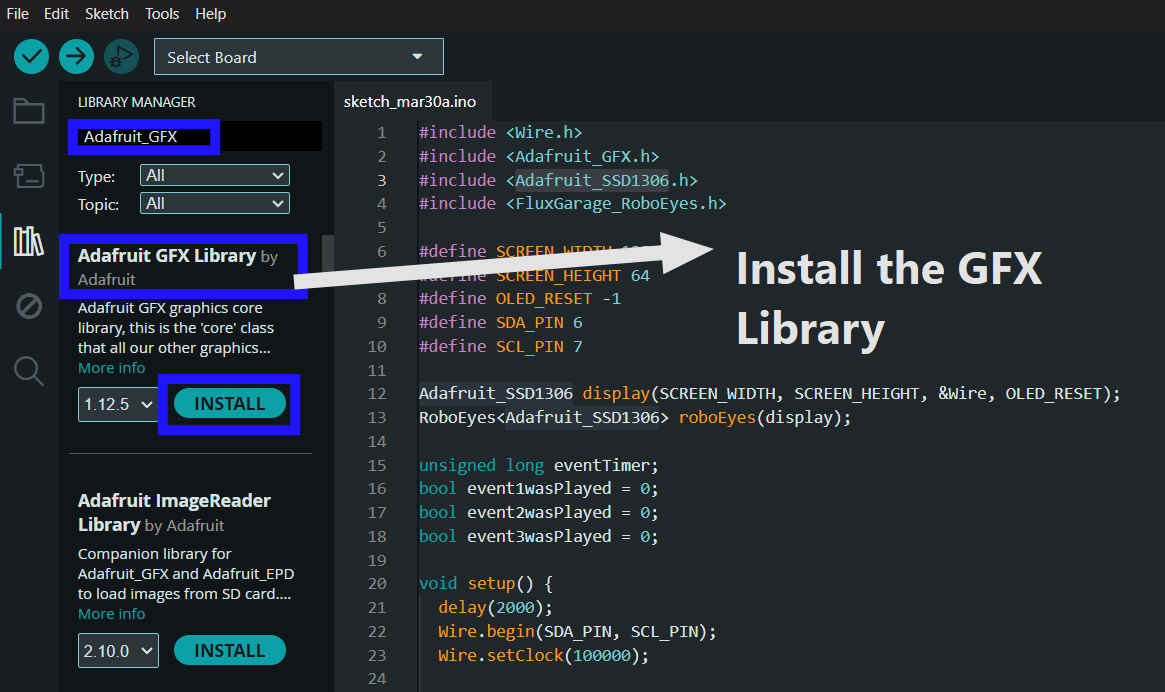Install the Adafruit ImageReader Library
This screenshot has width=1165, height=692.
coord(230,650)
